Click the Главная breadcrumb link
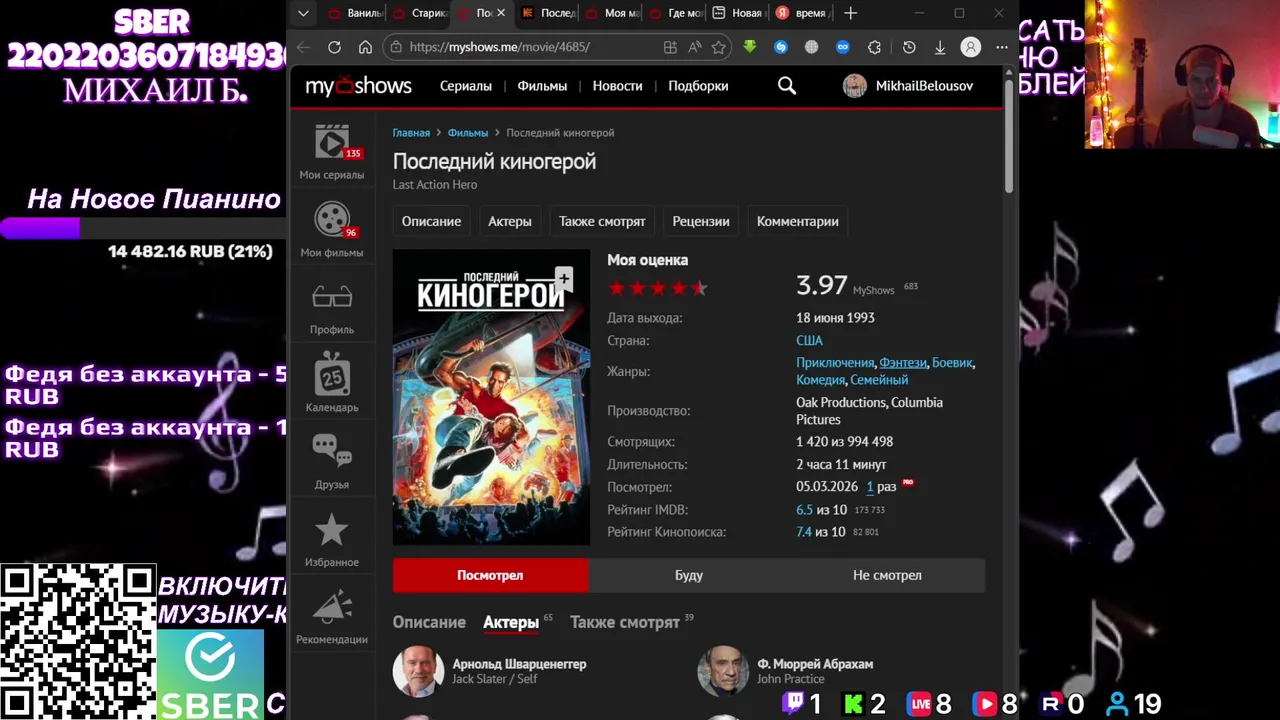This screenshot has height=720, width=1280. (x=411, y=132)
